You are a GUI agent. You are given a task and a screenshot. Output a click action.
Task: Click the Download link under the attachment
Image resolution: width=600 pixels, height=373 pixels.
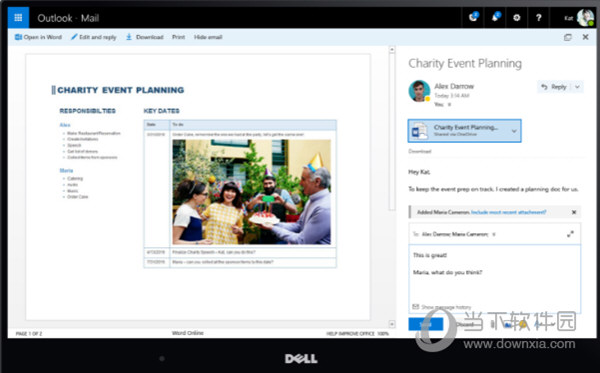pos(420,151)
